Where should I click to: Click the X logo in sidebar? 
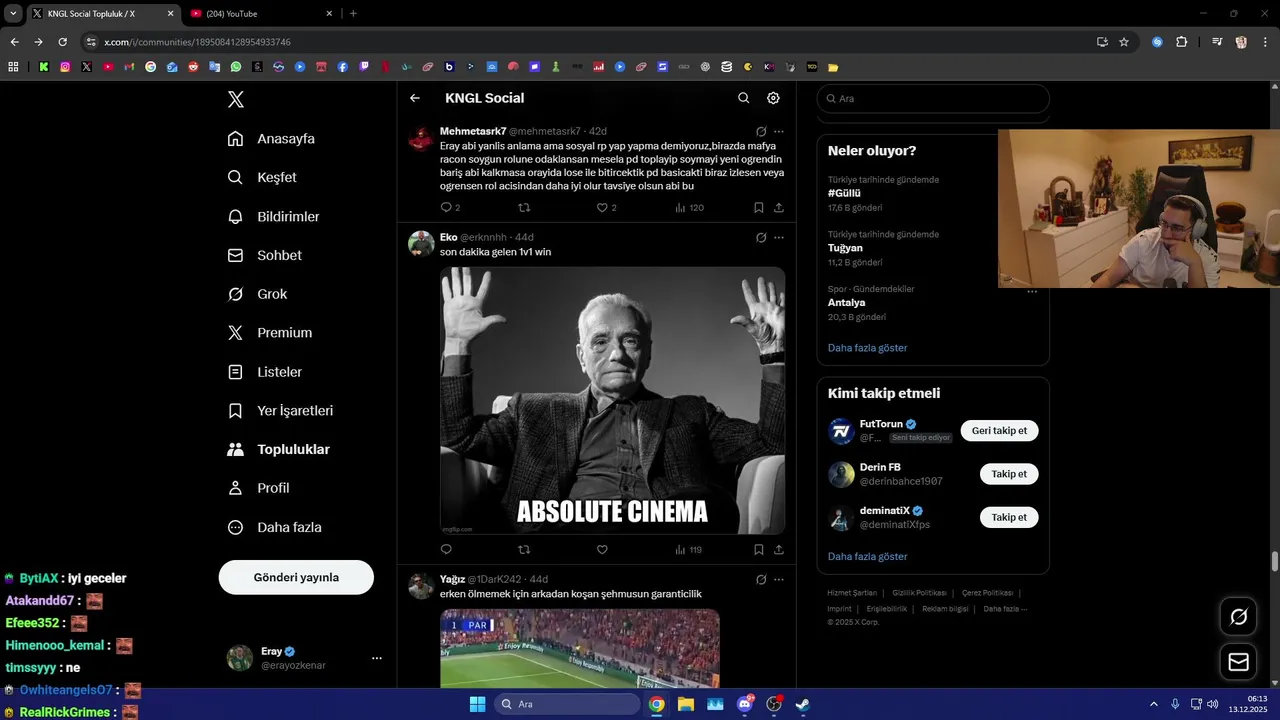click(235, 99)
